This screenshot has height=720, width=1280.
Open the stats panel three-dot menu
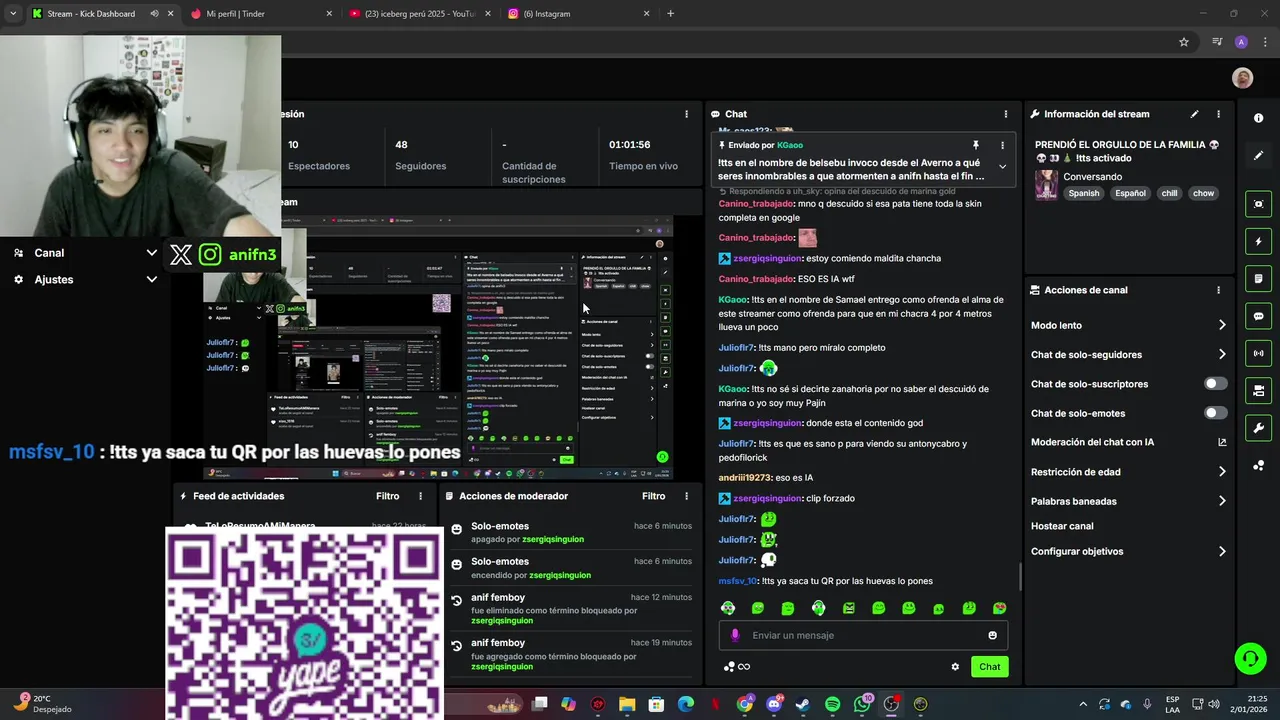(x=686, y=114)
